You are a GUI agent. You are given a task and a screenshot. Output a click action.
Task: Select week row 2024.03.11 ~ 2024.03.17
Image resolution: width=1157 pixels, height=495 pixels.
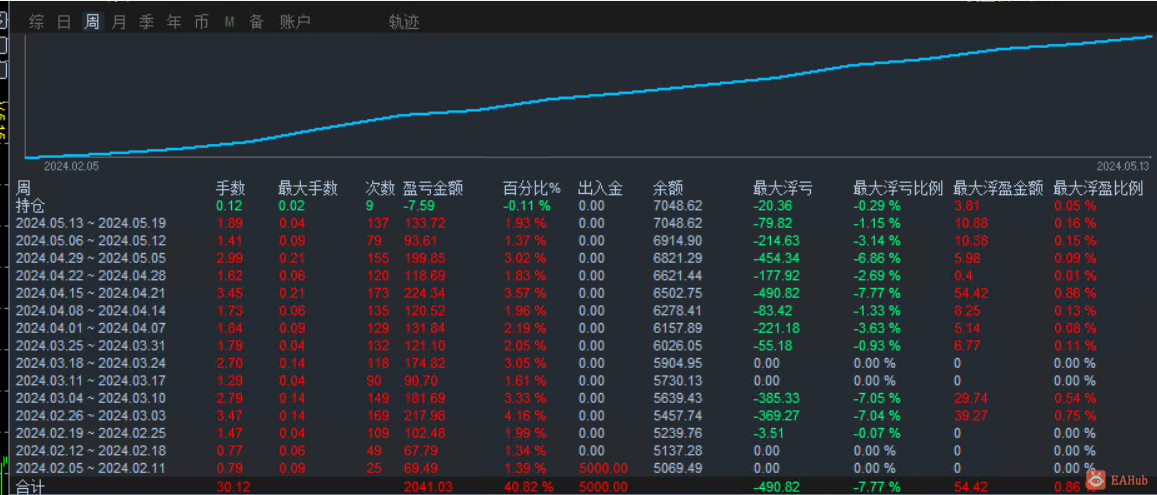tap(578, 381)
